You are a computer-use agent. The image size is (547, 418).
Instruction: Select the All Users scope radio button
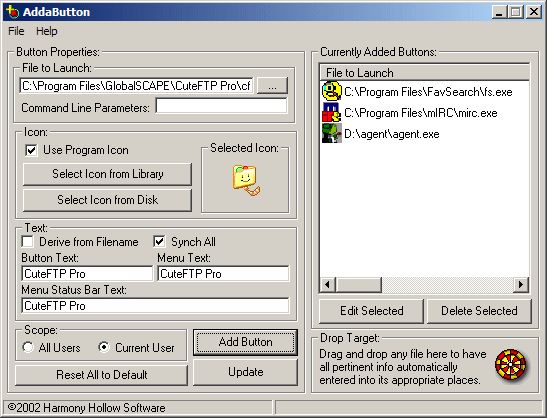[x=28, y=347]
